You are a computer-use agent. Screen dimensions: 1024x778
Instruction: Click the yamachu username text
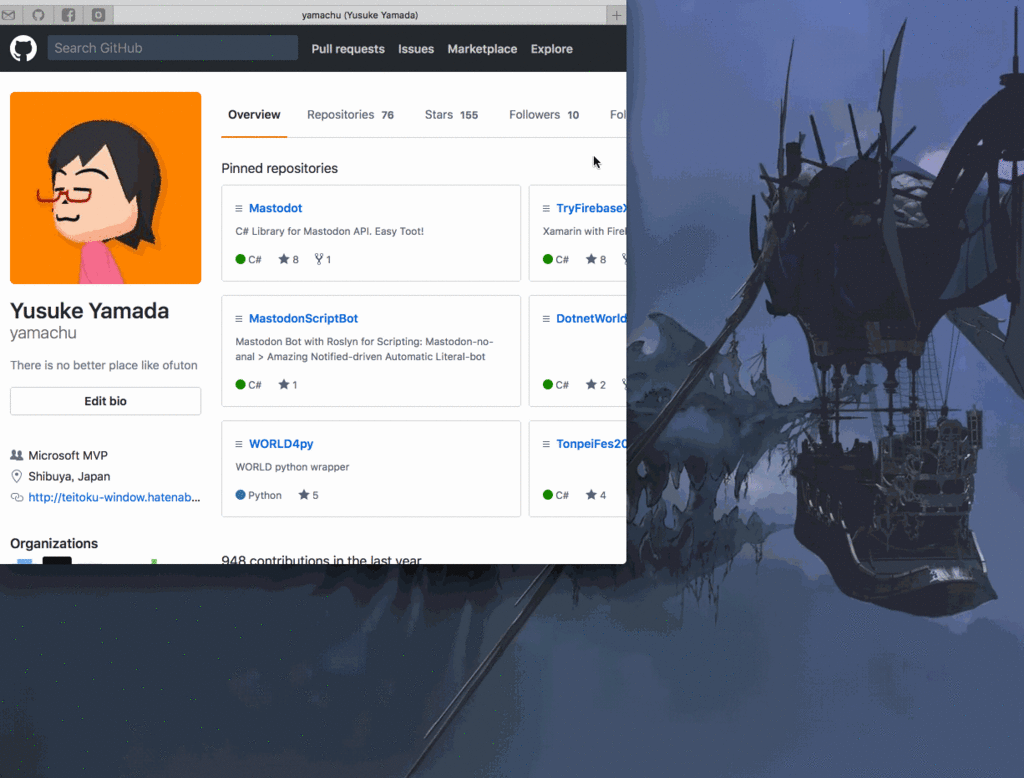coord(43,333)
